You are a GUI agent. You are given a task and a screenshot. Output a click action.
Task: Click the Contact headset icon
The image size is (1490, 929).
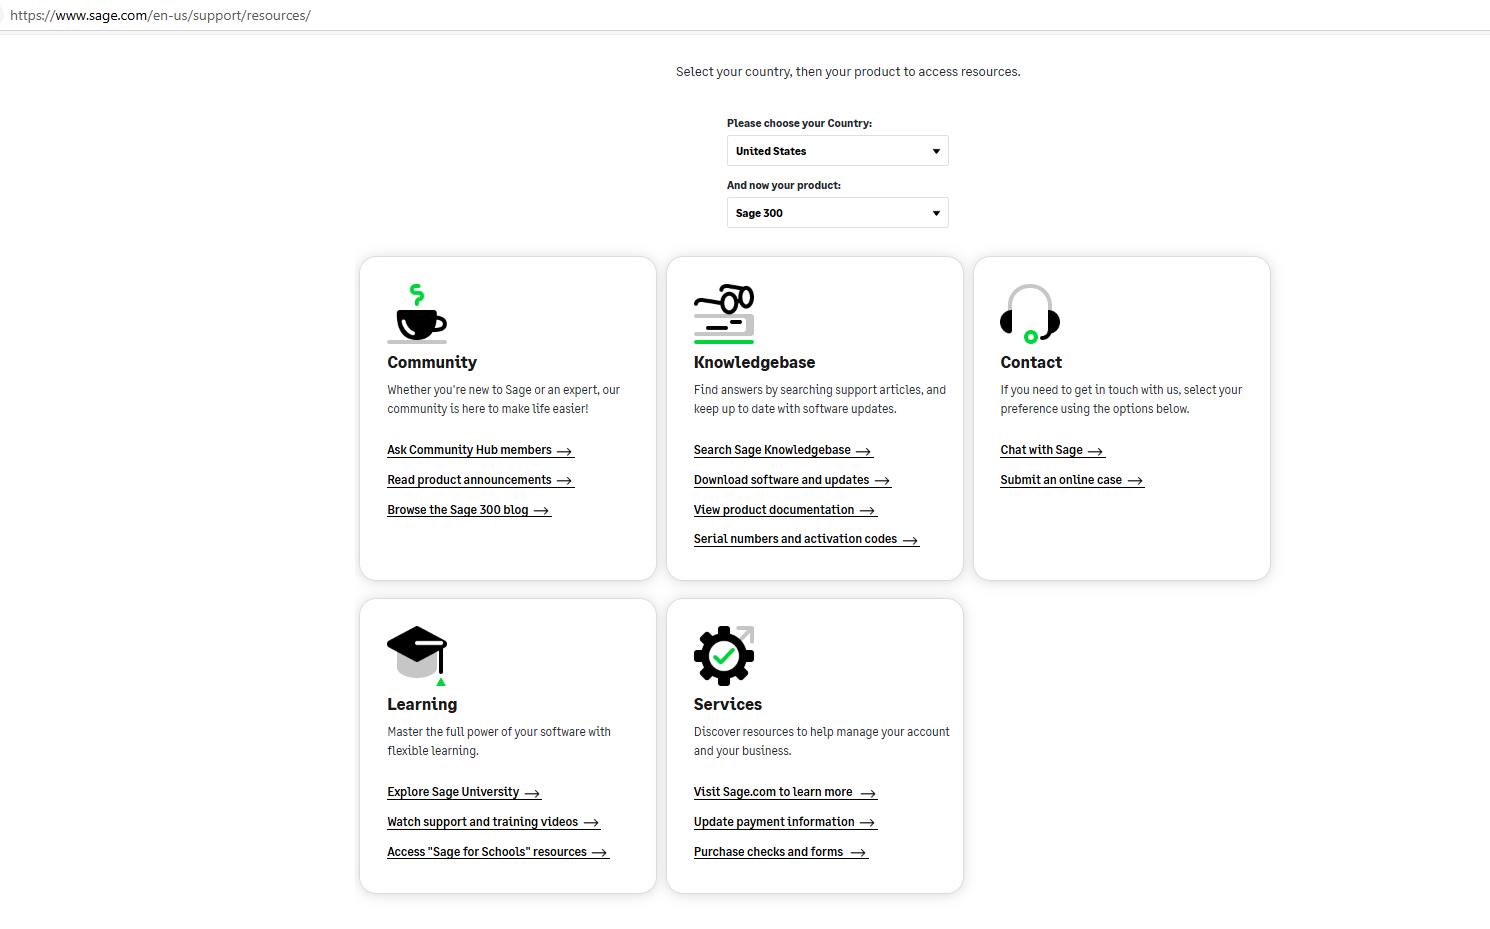1030,314
